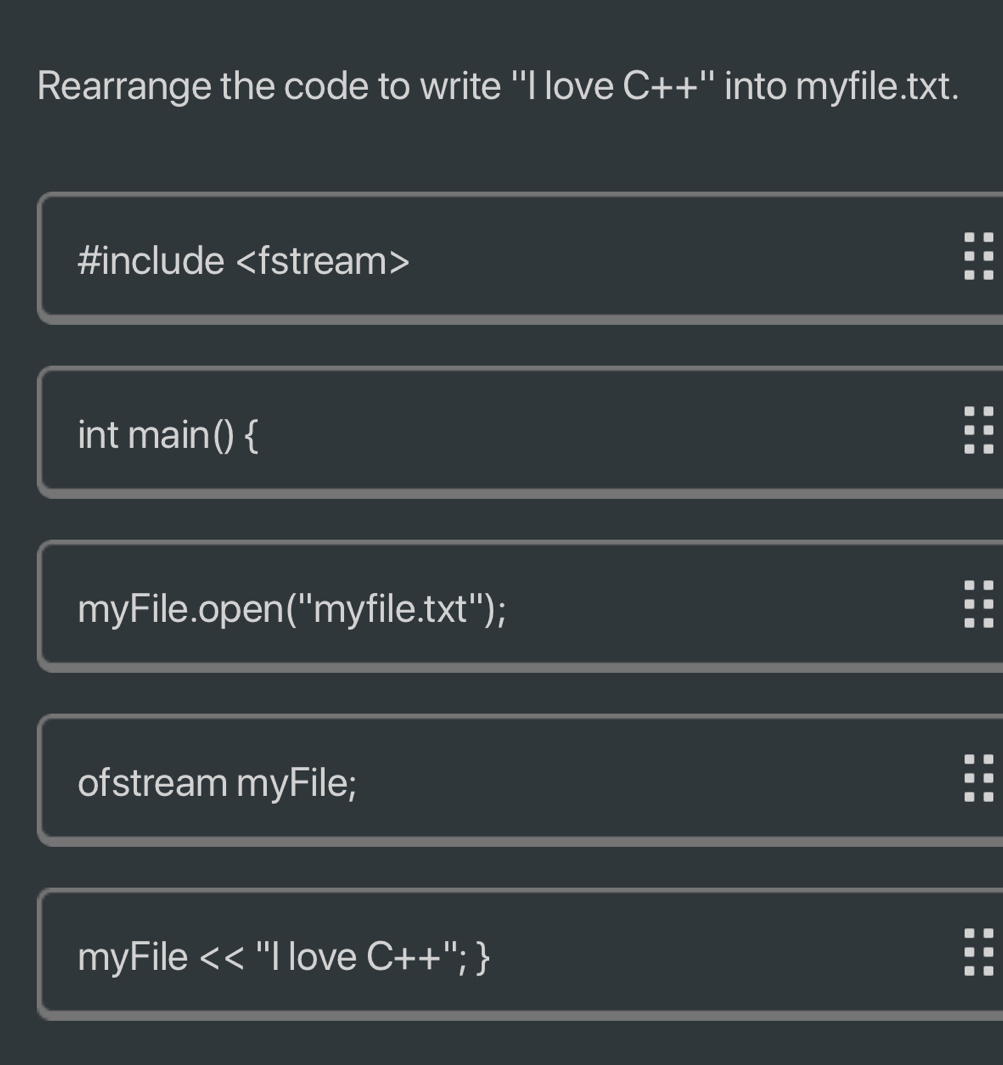Select the "ofstream myFile;" code text

tap(217, 783)
